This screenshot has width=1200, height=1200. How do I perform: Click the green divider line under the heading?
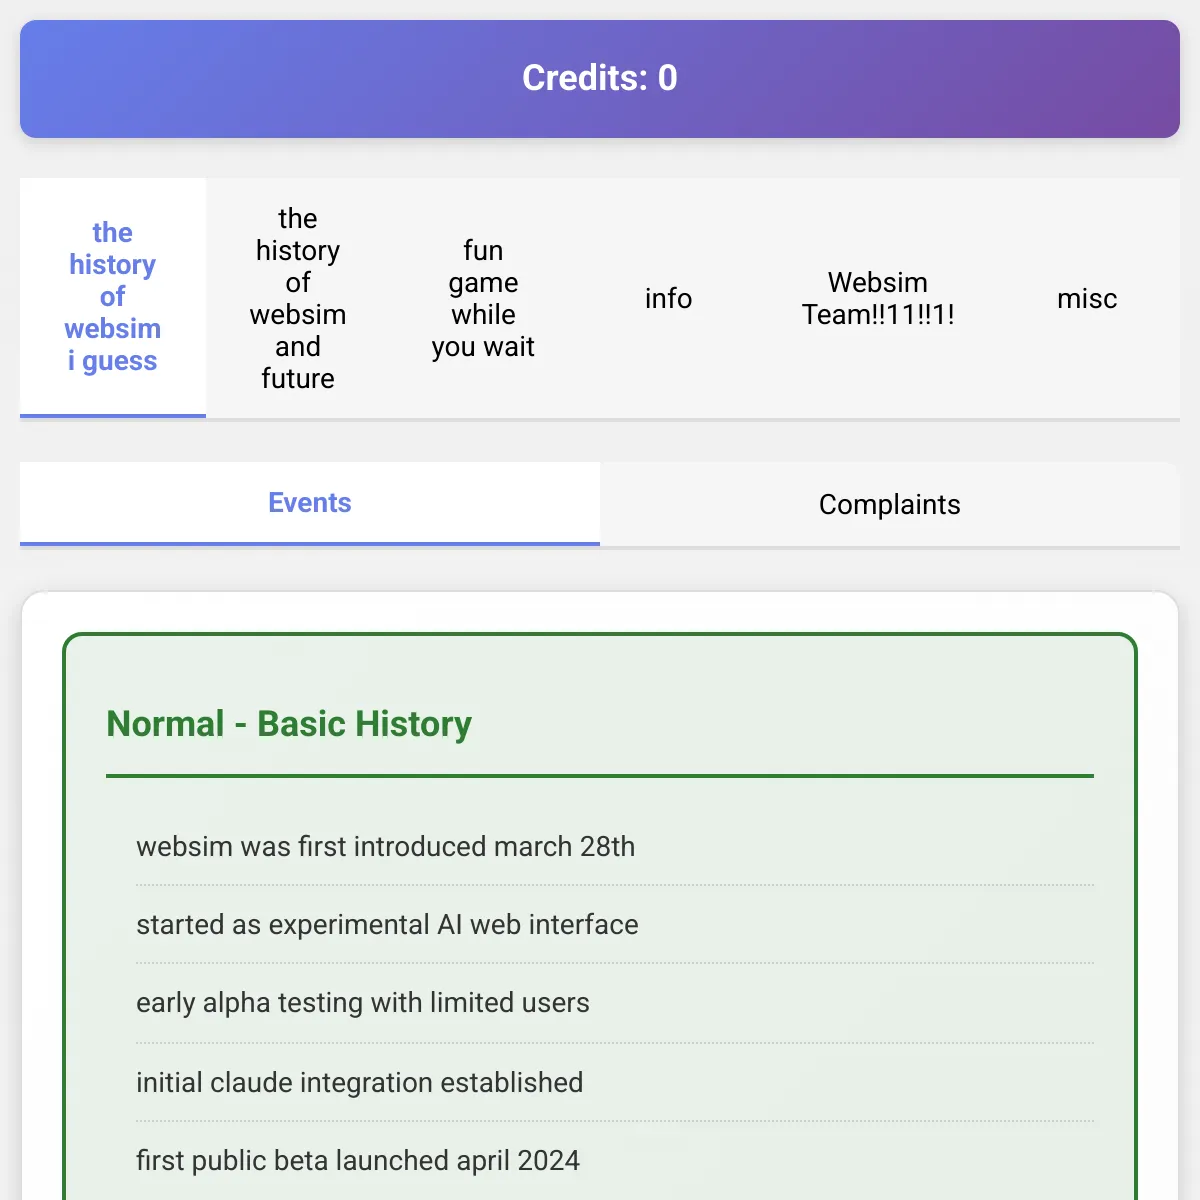tap(600, 775)
